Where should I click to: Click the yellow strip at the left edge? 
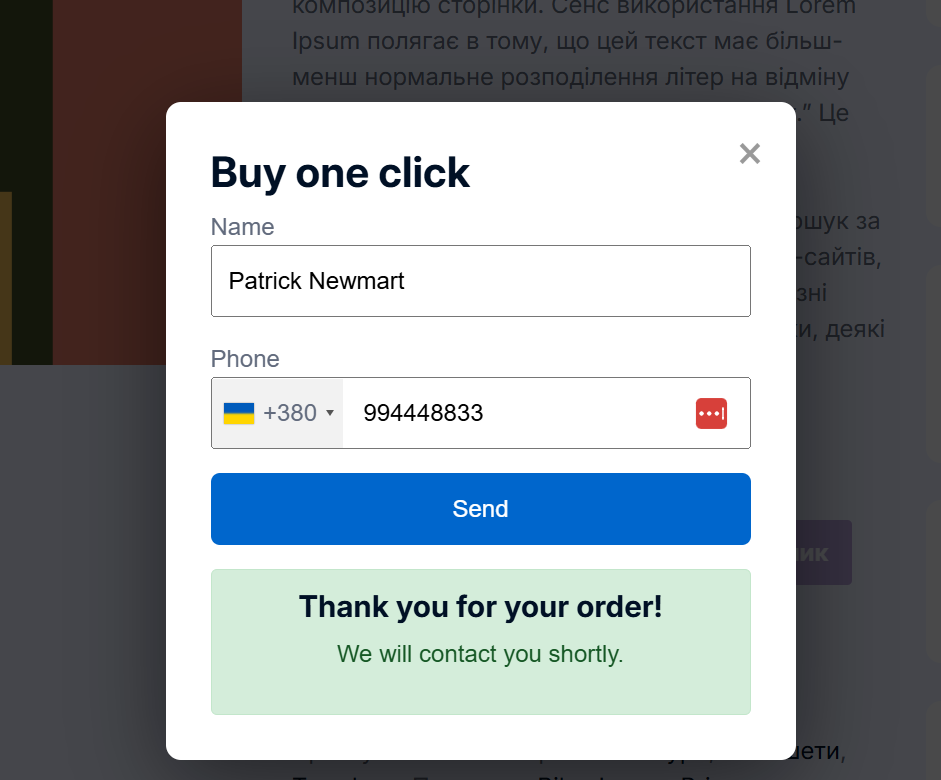[x=5, y=278]
